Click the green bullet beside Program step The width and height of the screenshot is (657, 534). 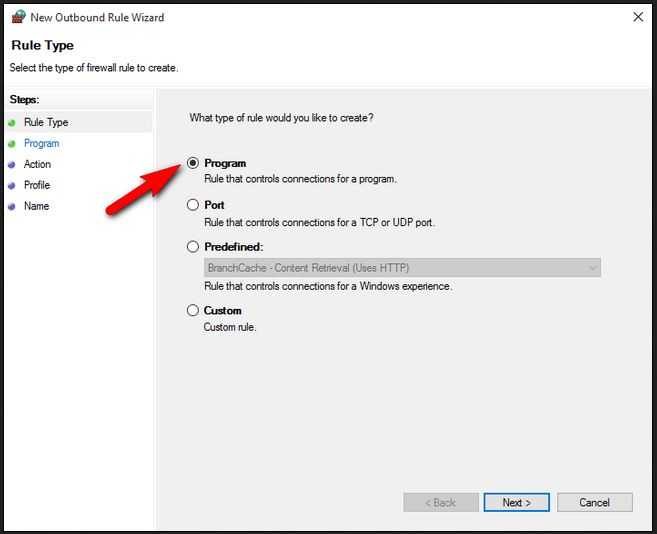tap(12, 144)
